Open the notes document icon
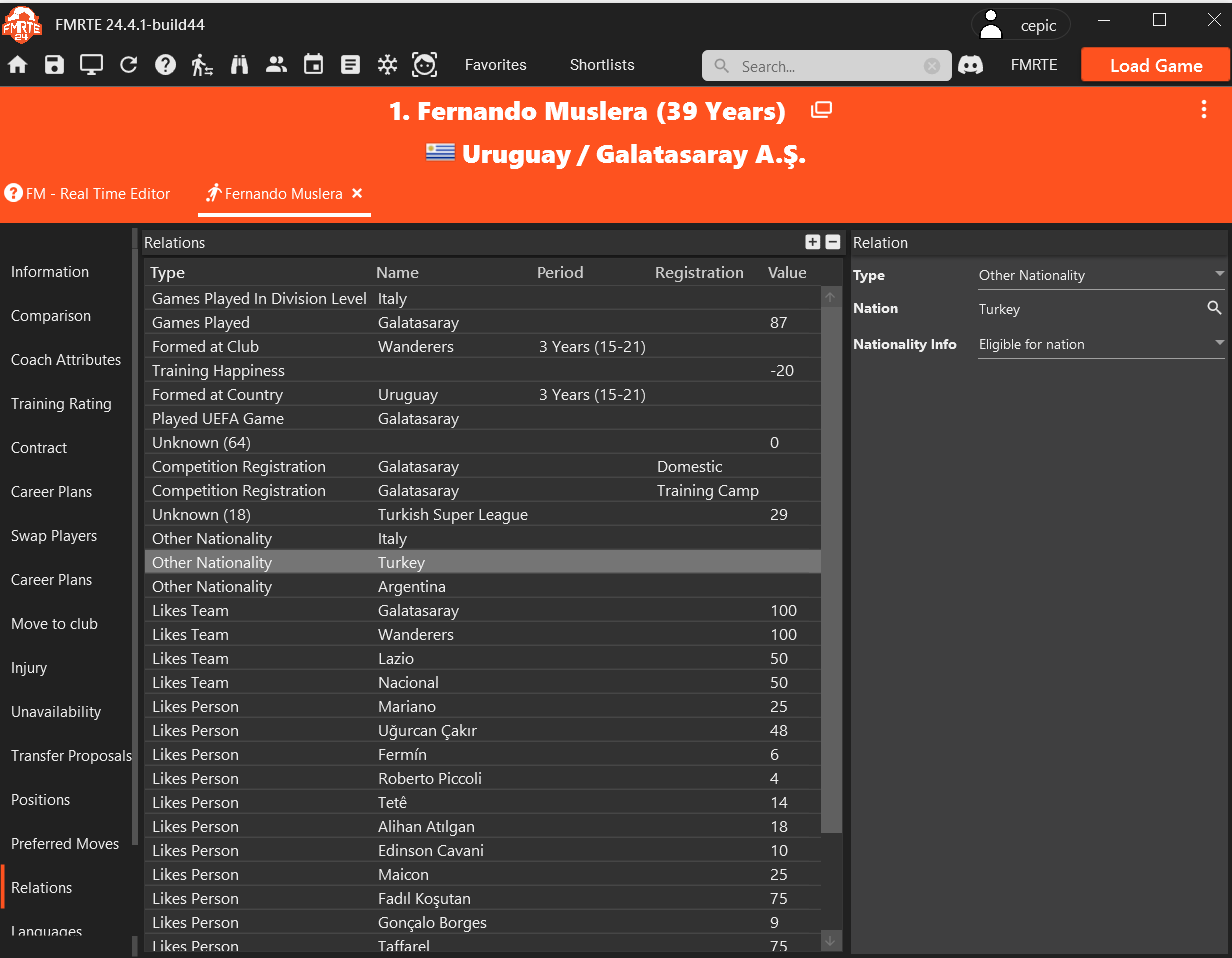This screenshot has height=958, width=1232. click(350, 65)
